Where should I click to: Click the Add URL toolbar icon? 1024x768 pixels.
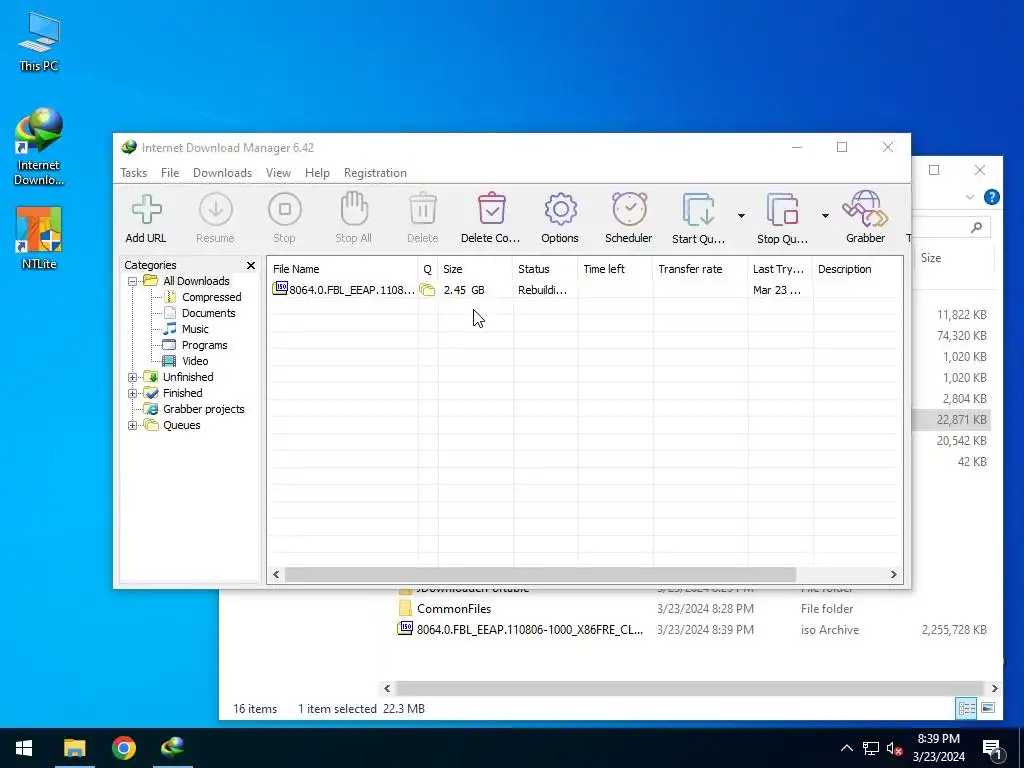[146, 210]
